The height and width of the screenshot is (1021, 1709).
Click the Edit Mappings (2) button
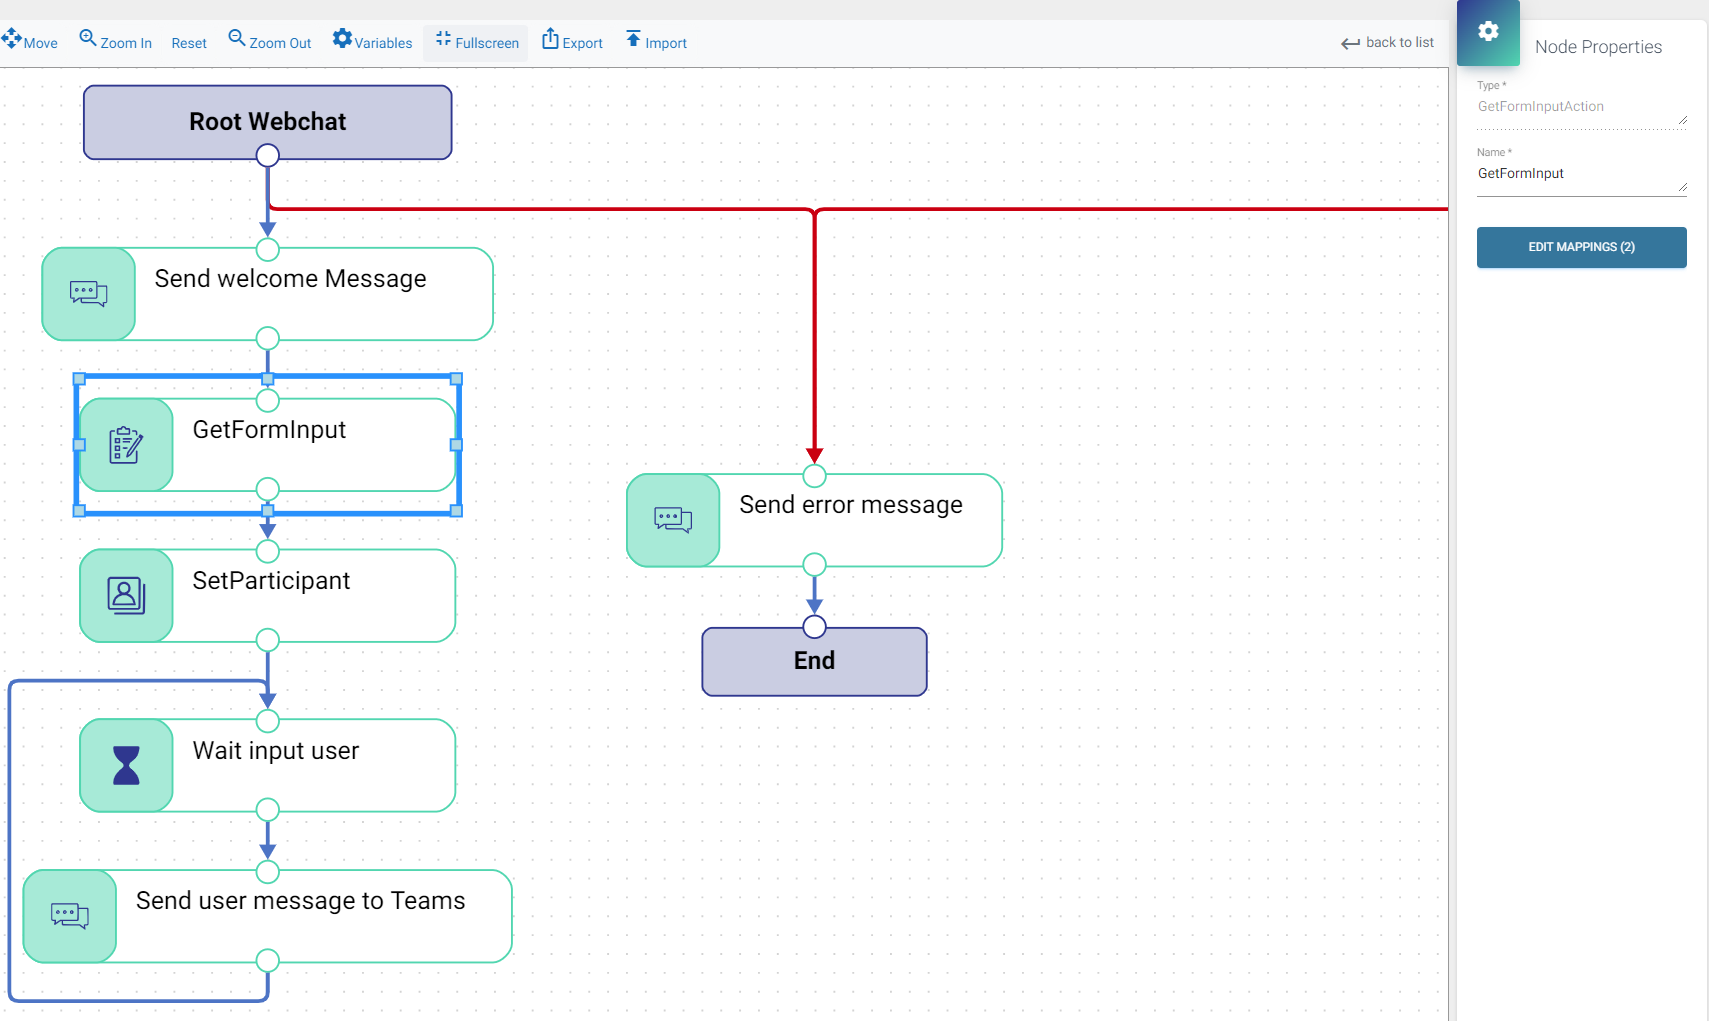[1581, 247]
